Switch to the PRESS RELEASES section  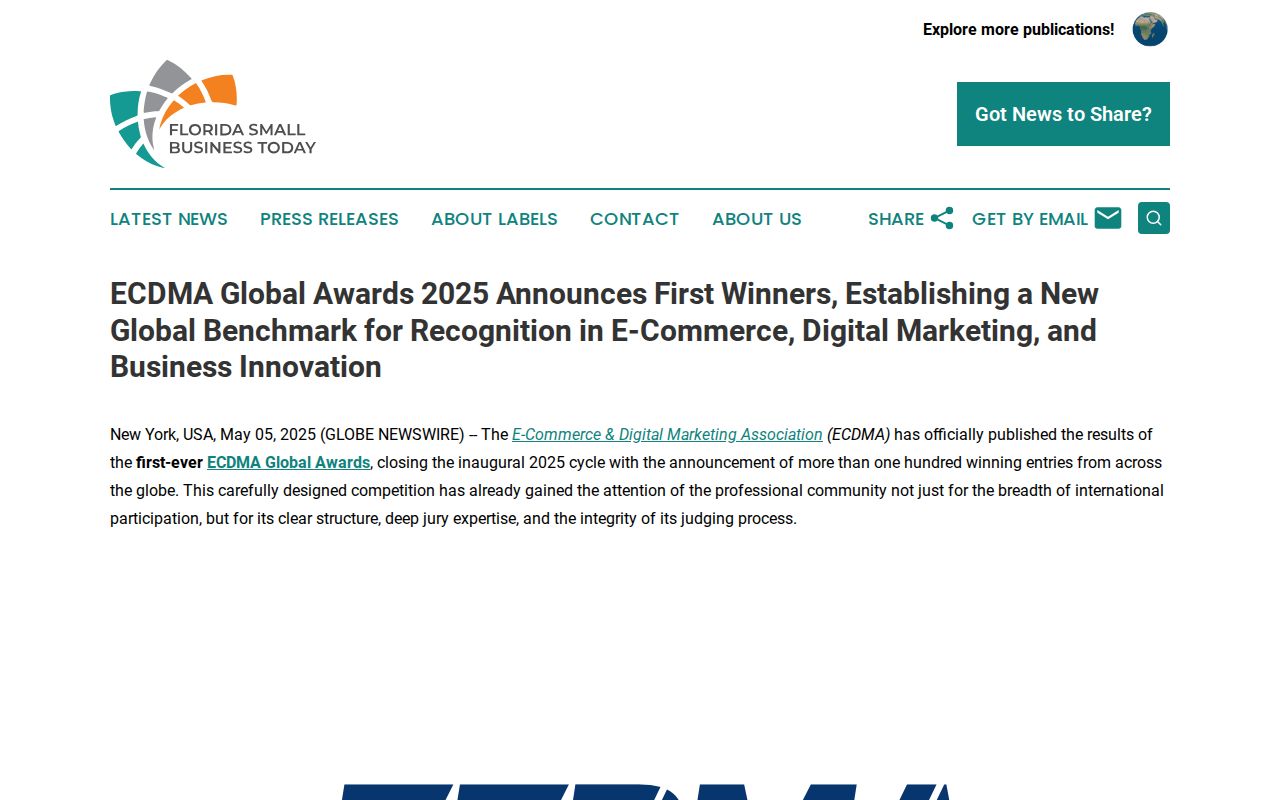[329, 219]
